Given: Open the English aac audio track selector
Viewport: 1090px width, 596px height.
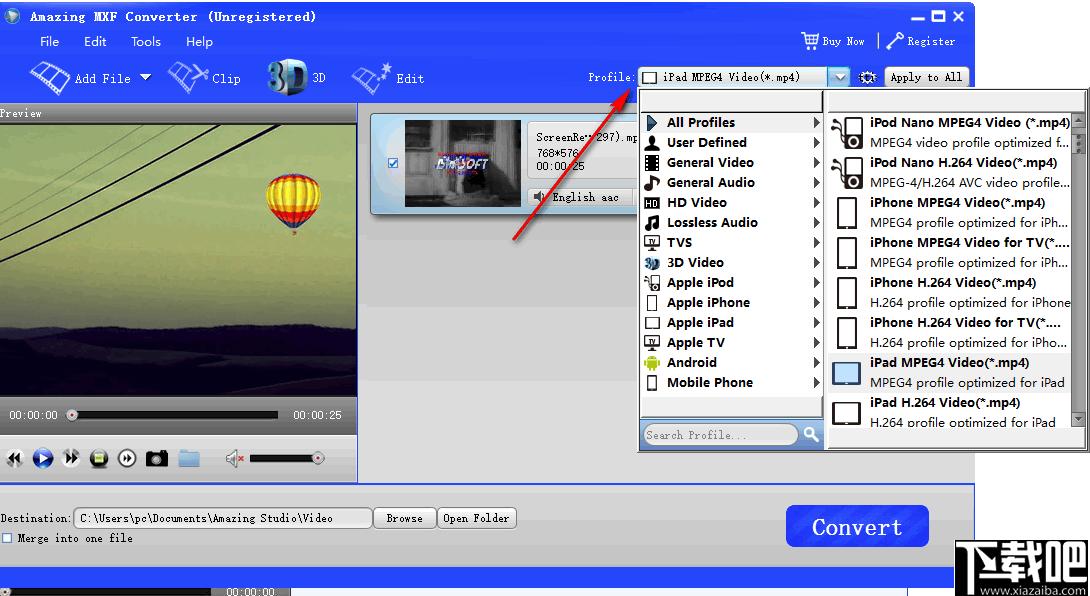Looking at the screenshot, I should pos(580,198).
